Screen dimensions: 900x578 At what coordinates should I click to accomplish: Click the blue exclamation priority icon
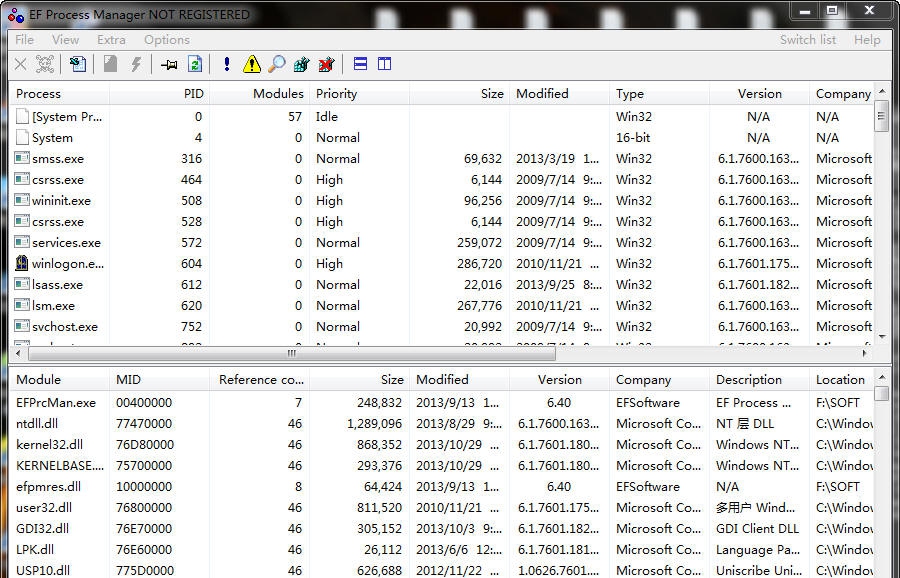click(x=226, y=64)
